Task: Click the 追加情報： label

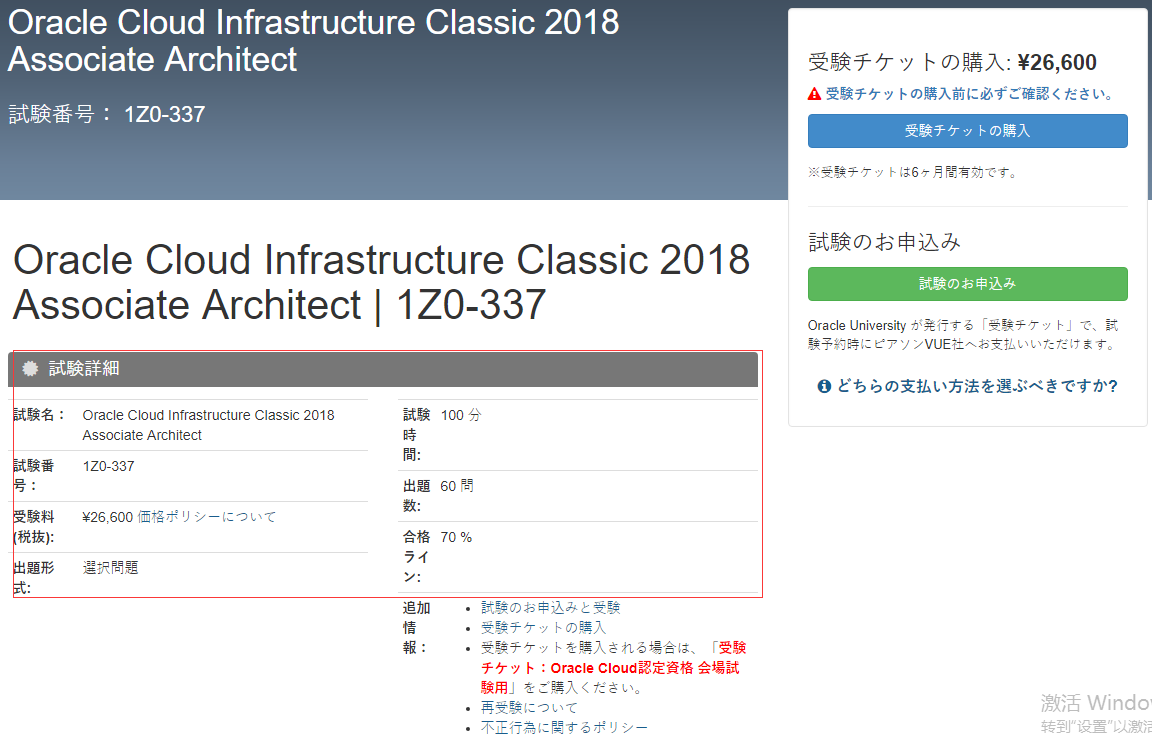Action: point(417,628)
